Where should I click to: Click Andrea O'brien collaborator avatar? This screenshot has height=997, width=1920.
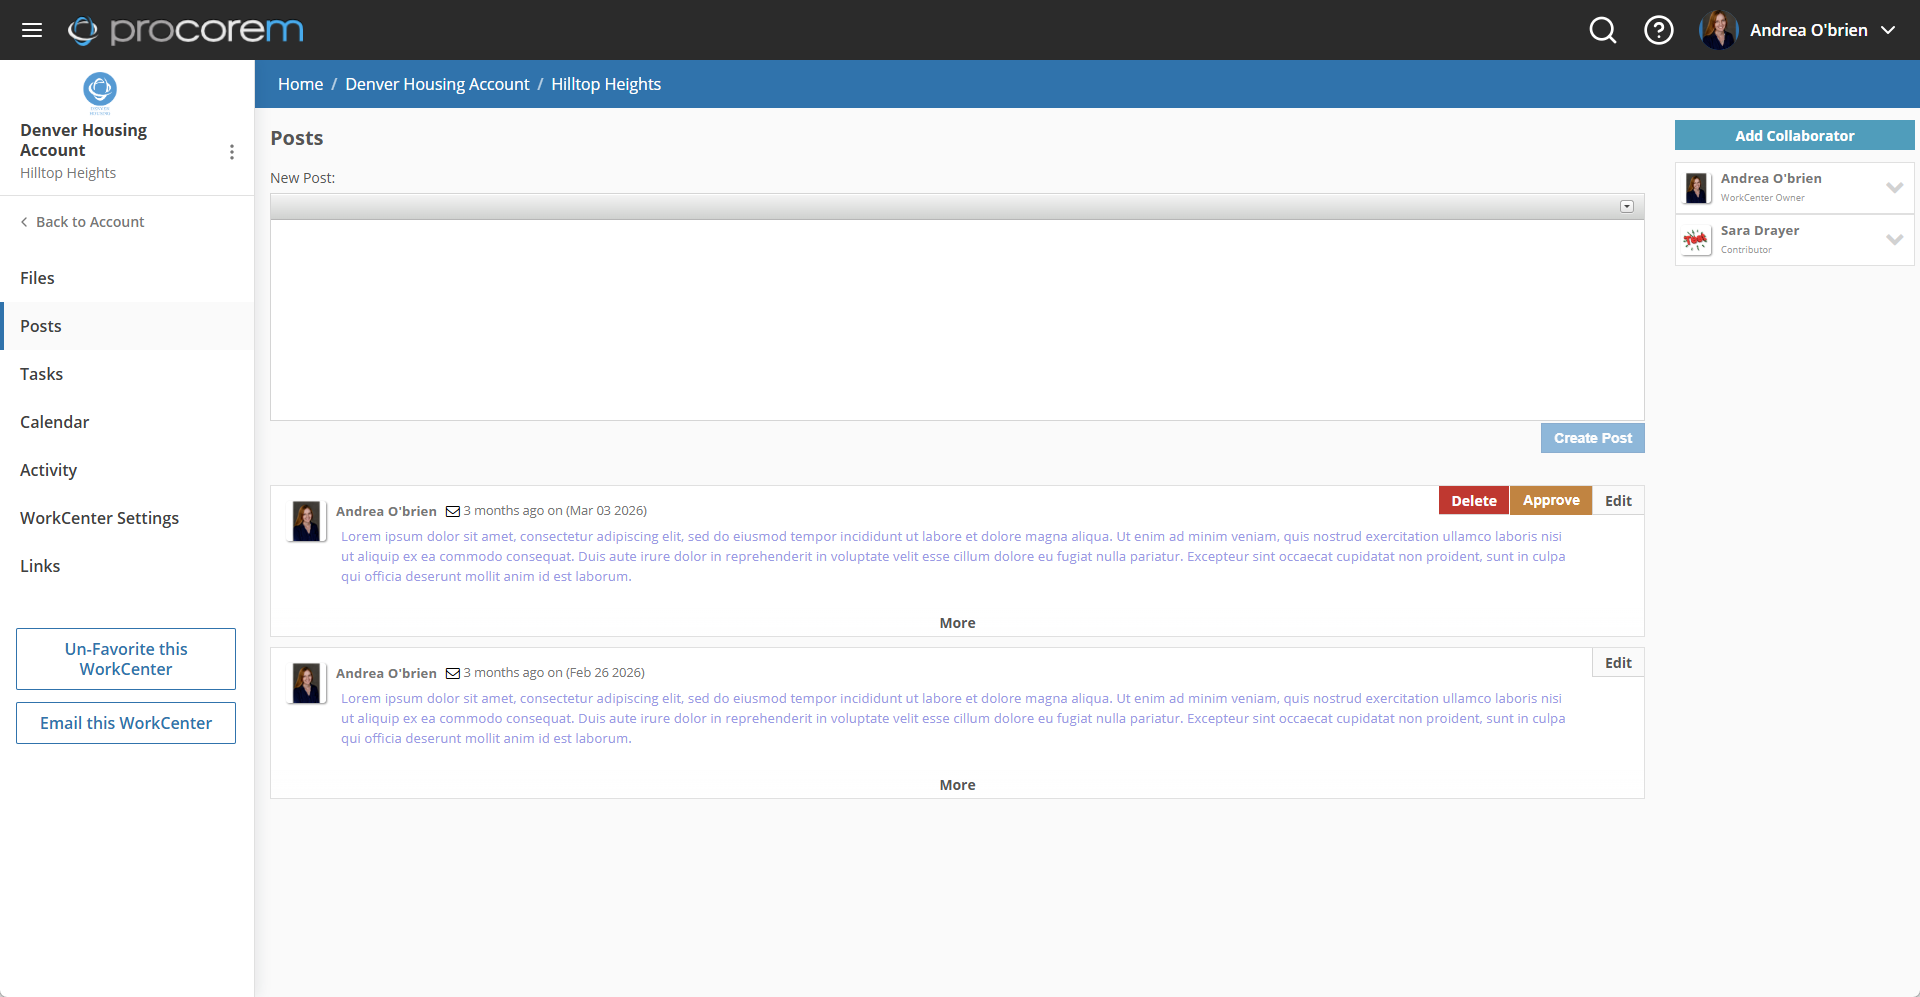[x=1696, y=188]
